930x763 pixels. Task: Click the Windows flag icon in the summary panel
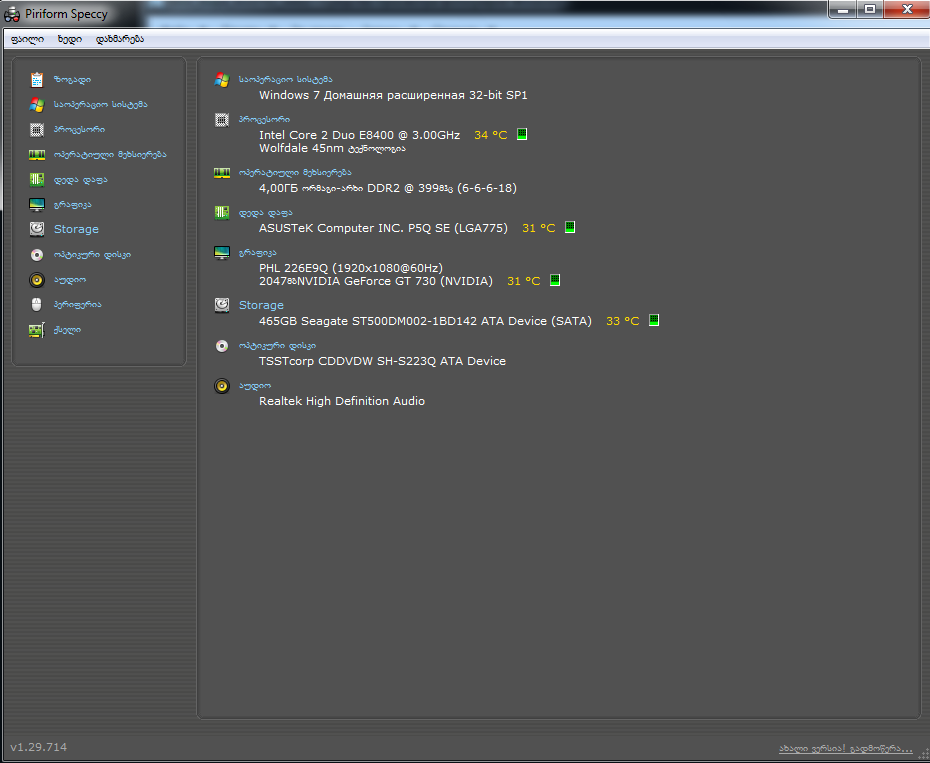pyautogui.click(x=222, y=80)
